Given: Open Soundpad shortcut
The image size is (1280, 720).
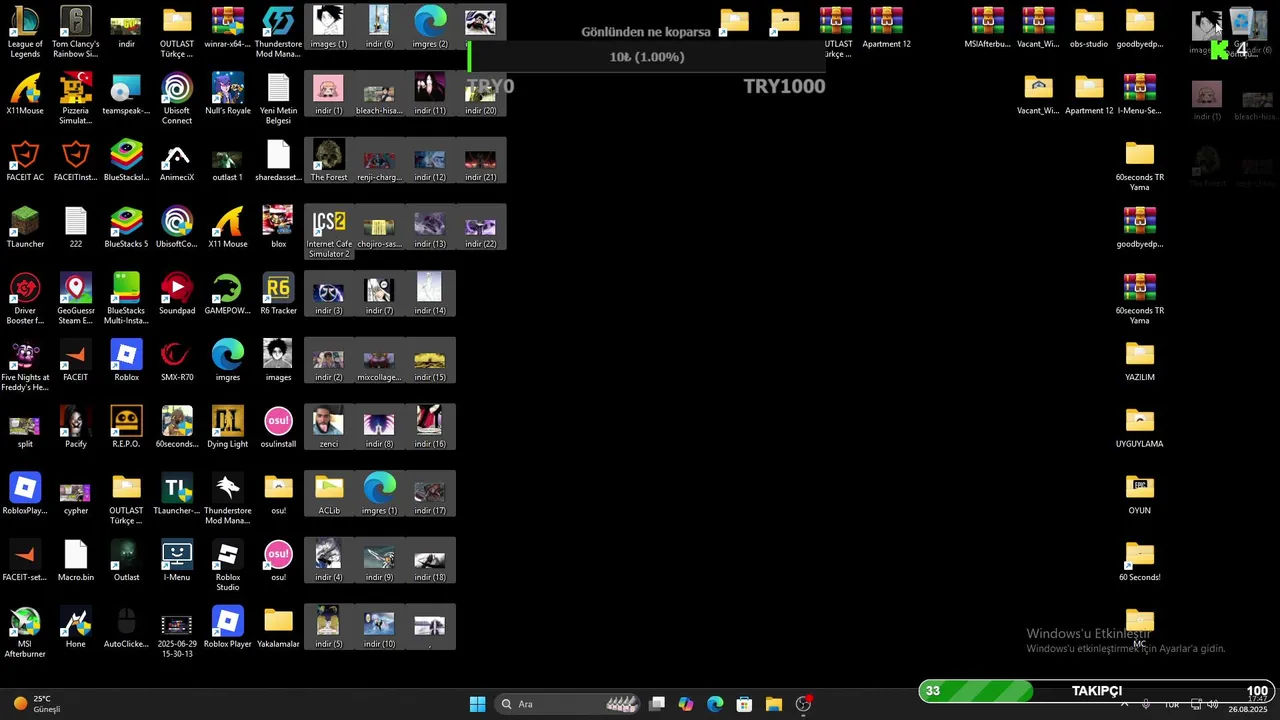Looking at the screenshot, I should tap(177, 294).
